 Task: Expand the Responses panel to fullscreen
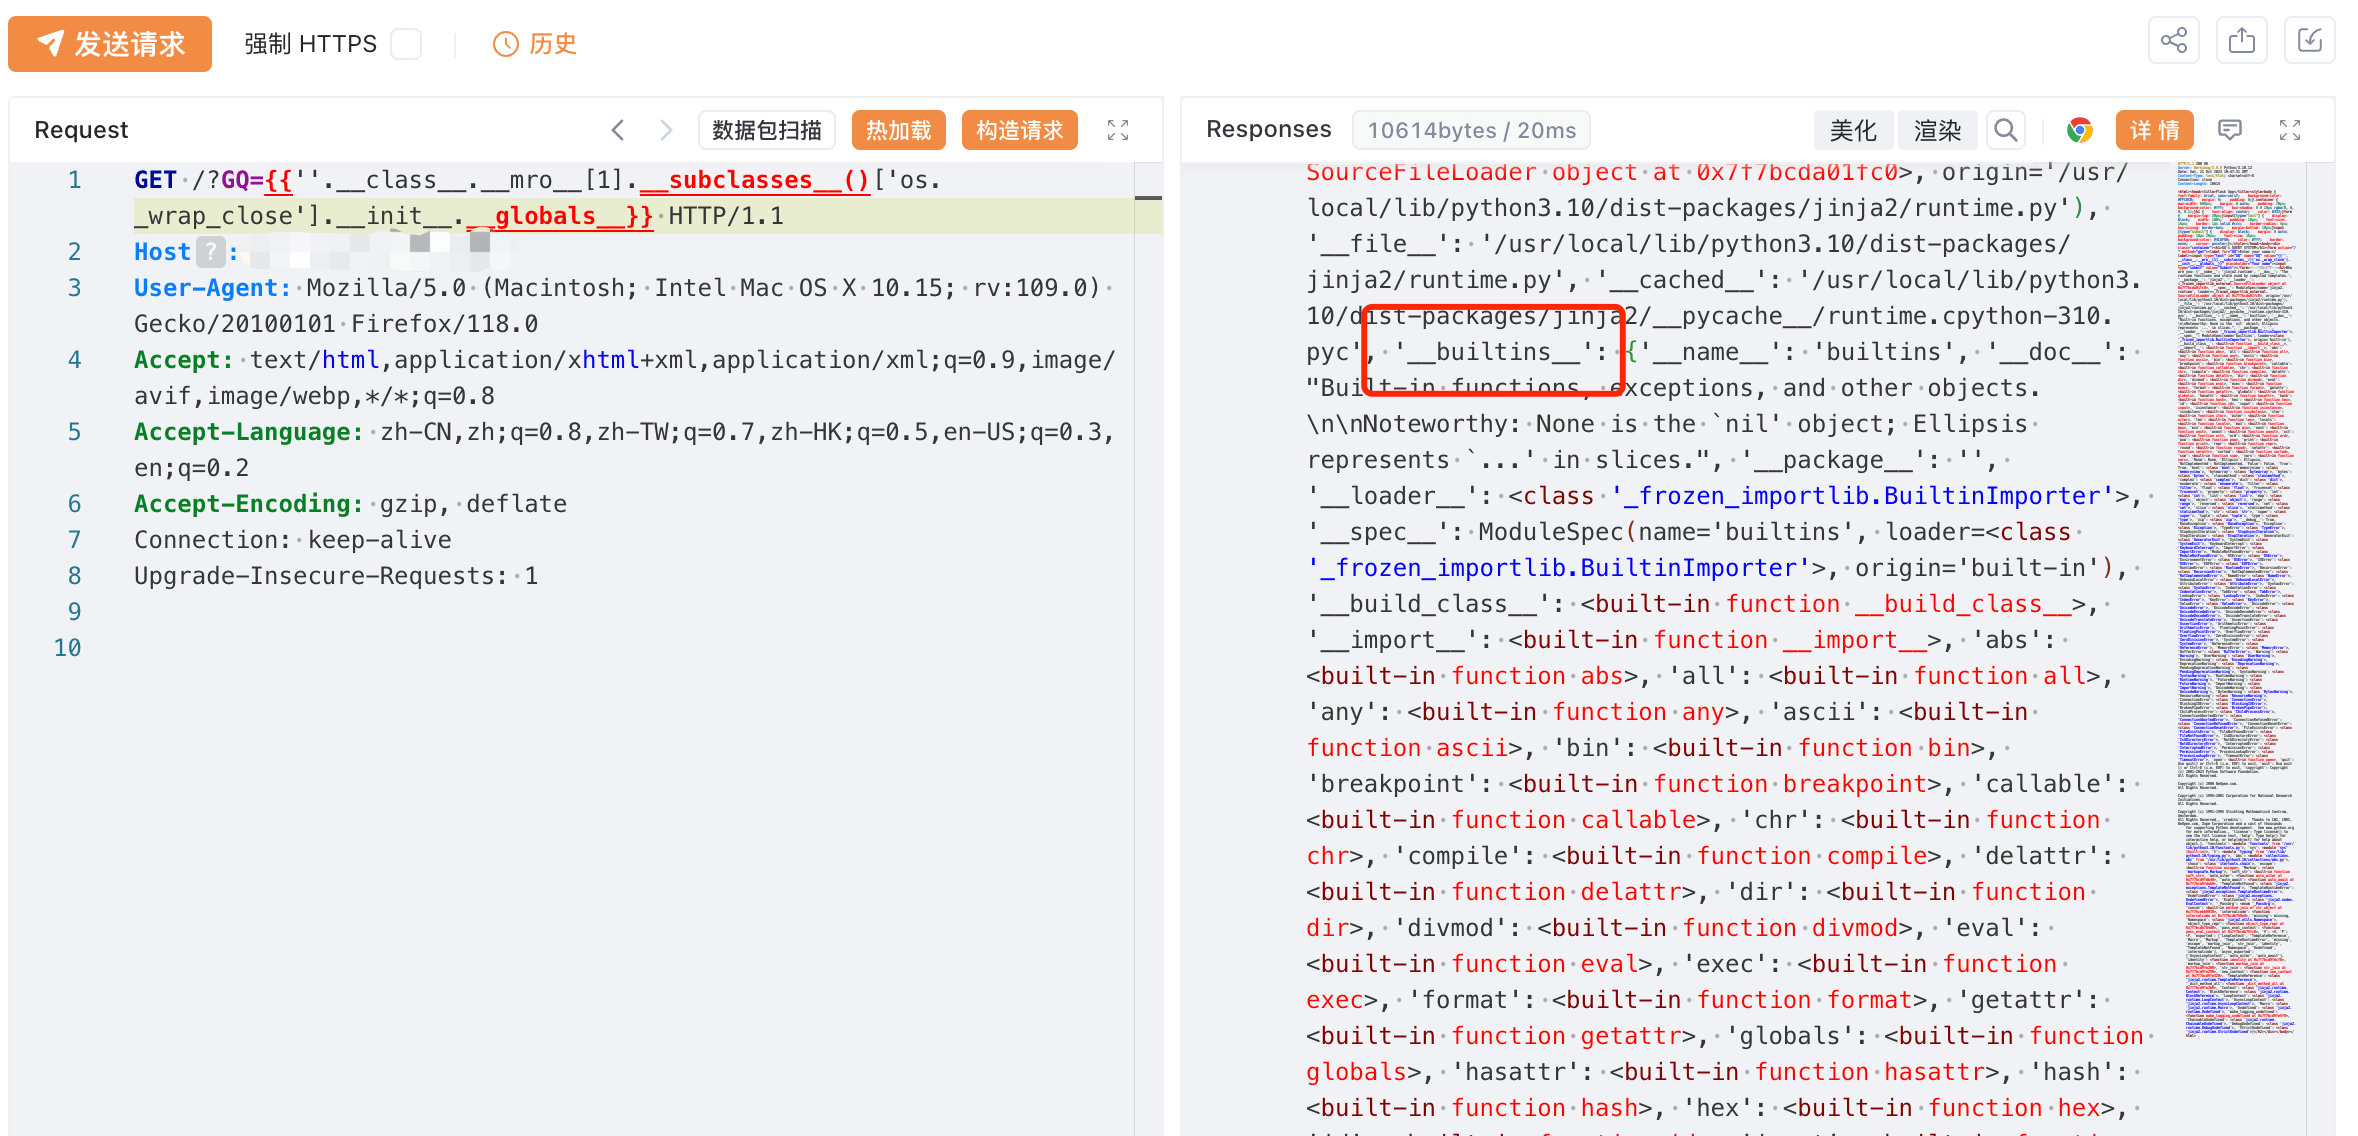pos(2290,130)
